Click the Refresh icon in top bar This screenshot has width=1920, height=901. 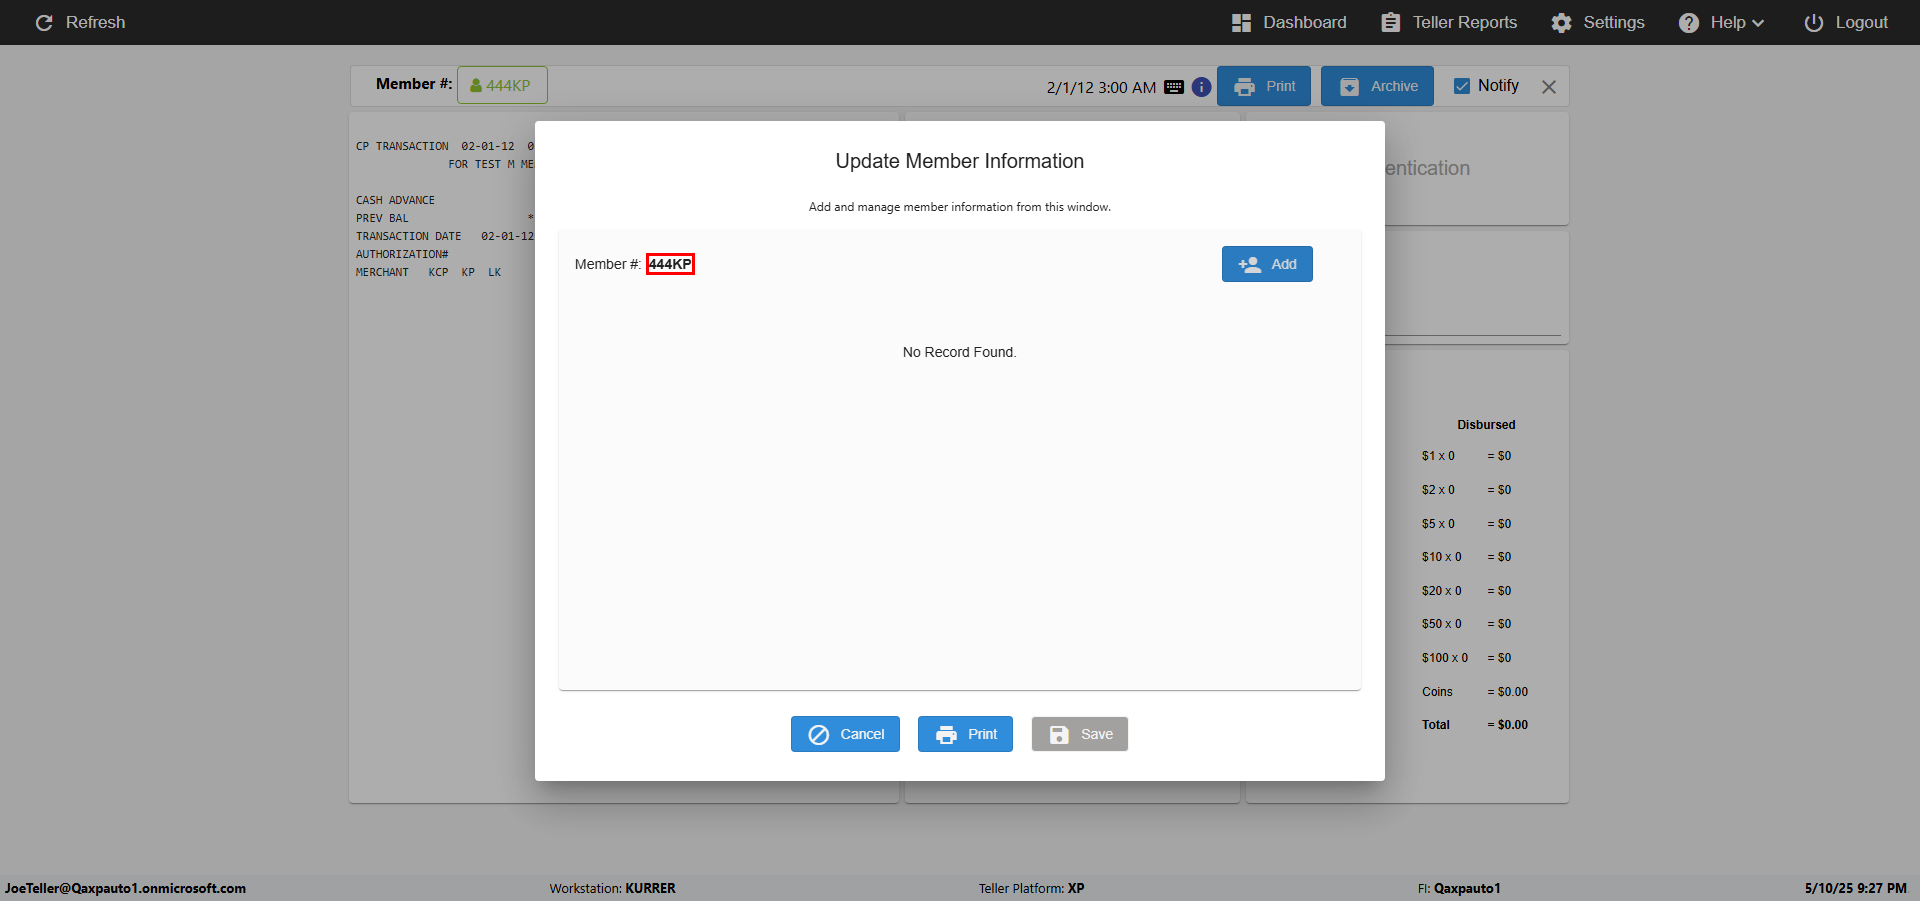tap(44, 22)
